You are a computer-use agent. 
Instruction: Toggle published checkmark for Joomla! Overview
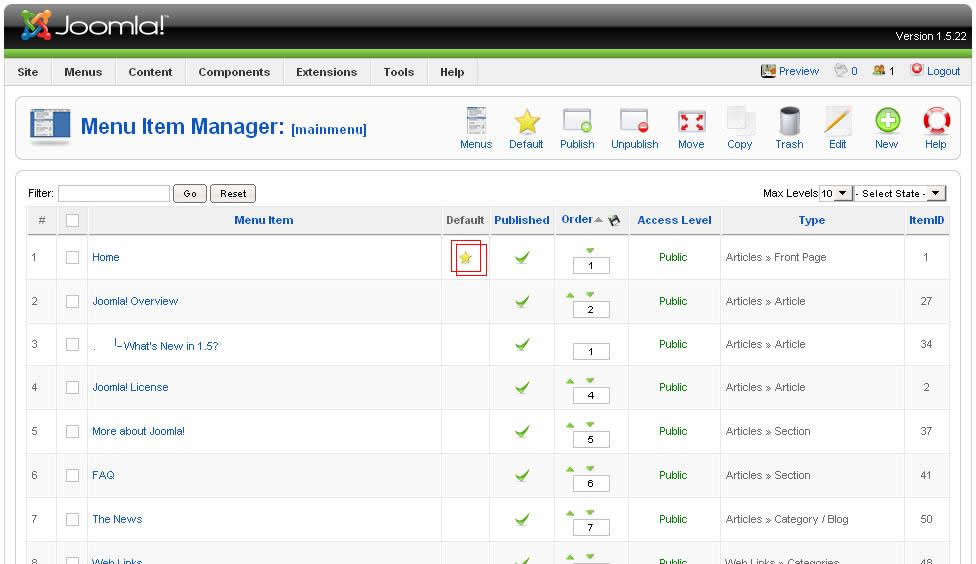[522, 301]
